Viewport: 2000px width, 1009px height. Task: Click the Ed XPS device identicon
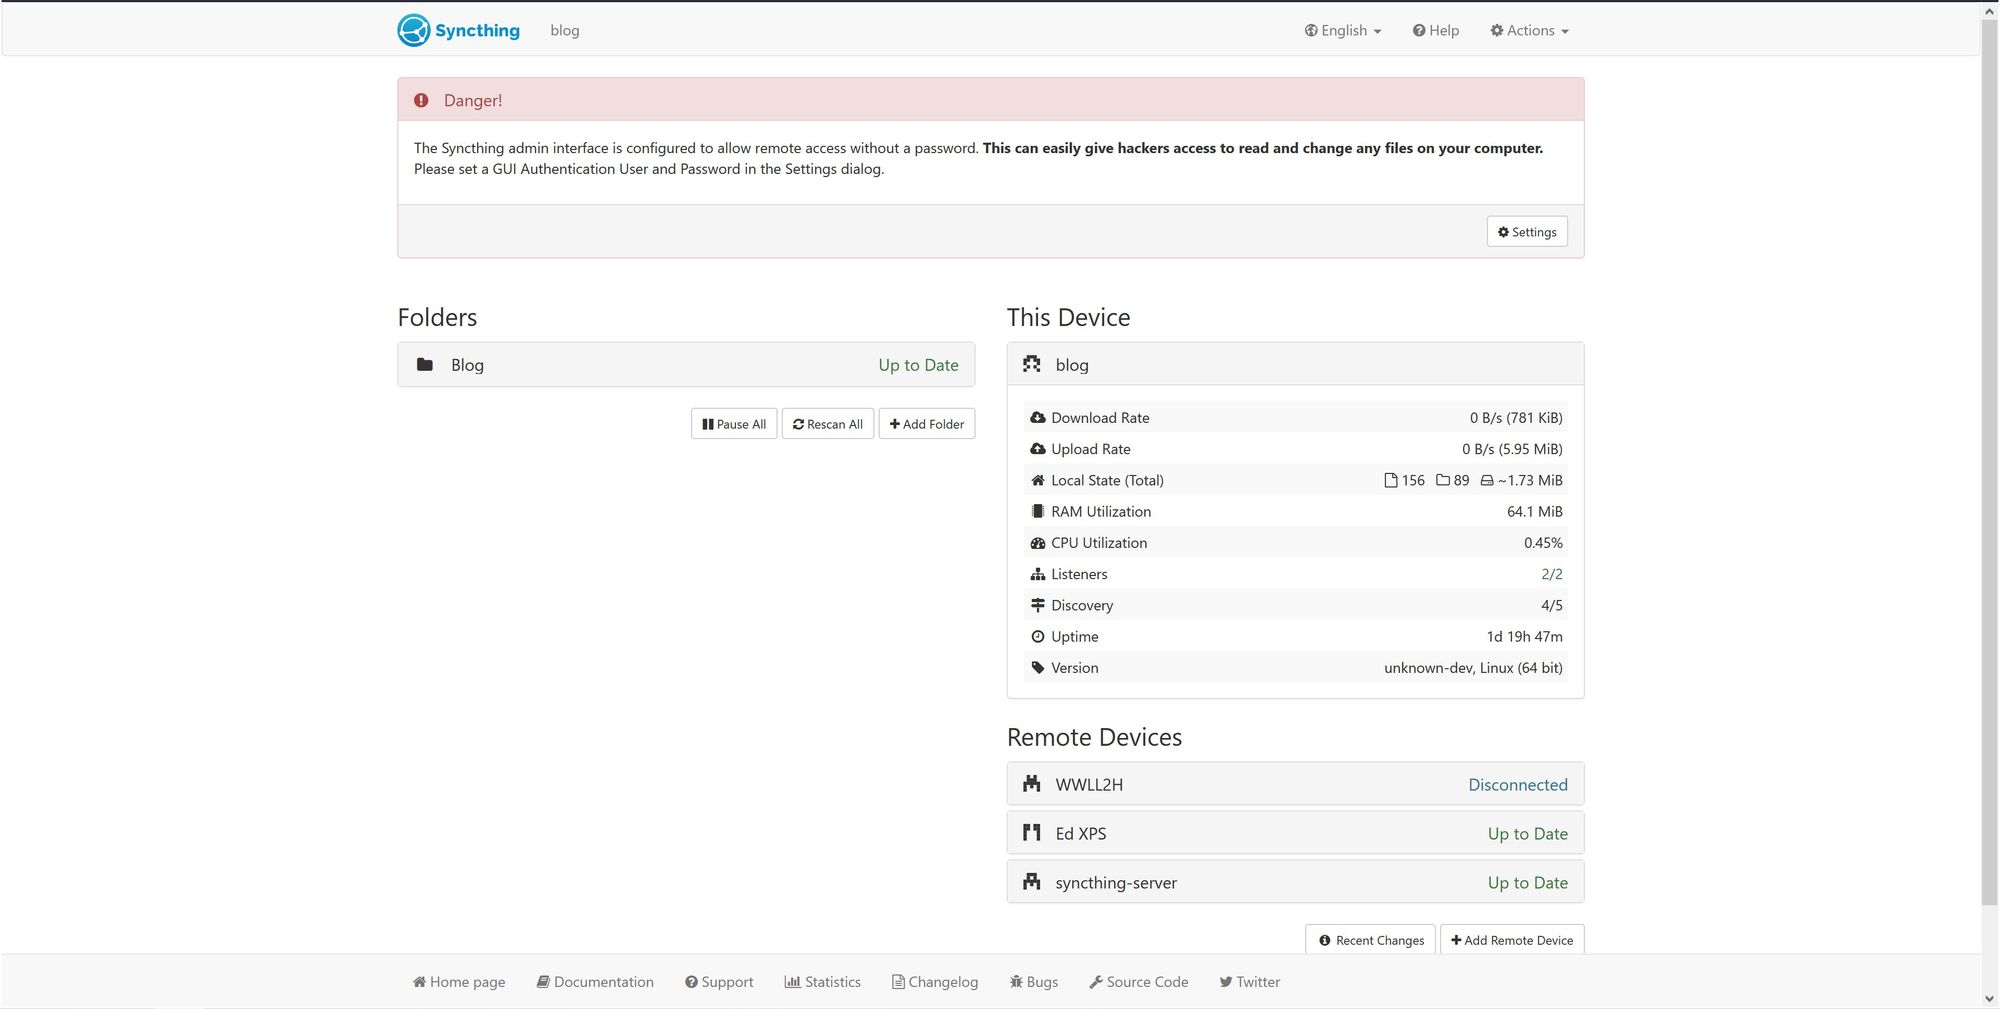pyautogui.click(x=1032, y=832)
